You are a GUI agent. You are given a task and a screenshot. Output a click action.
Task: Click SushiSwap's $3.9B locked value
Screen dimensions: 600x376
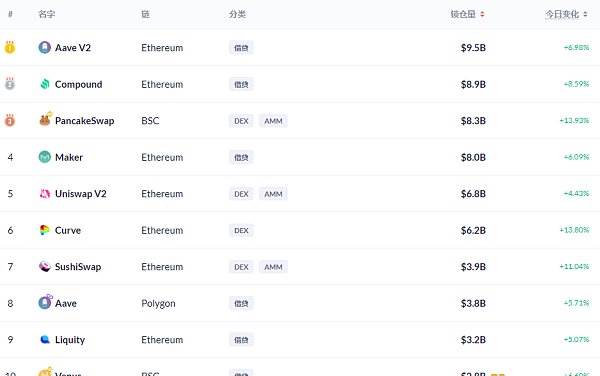473,267
